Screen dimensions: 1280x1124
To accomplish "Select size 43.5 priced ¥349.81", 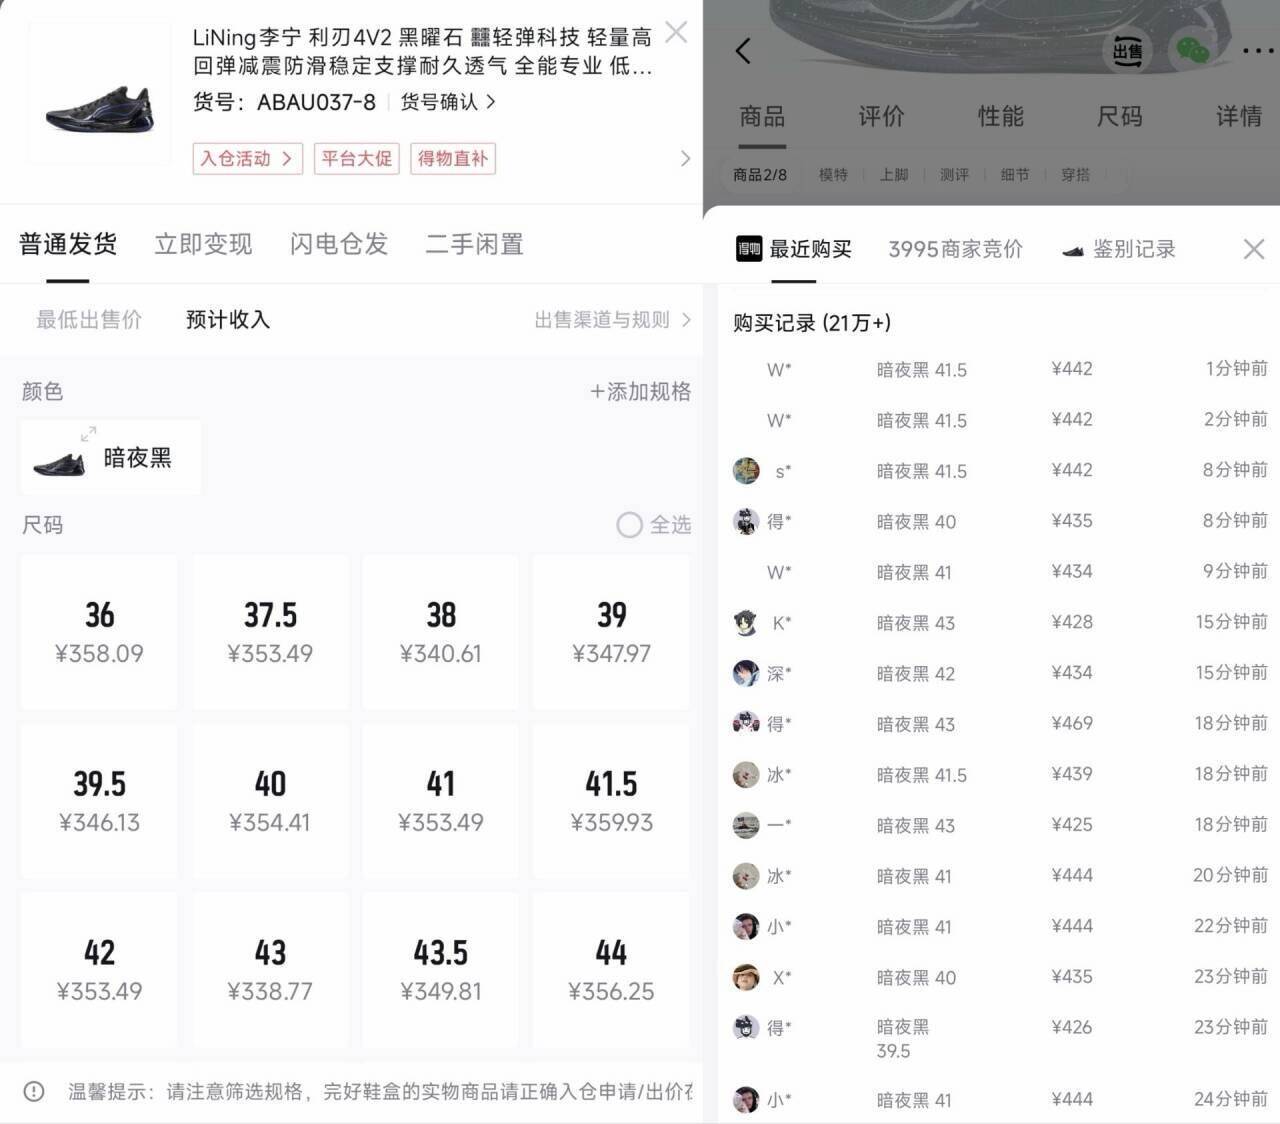I will [441, 970].
